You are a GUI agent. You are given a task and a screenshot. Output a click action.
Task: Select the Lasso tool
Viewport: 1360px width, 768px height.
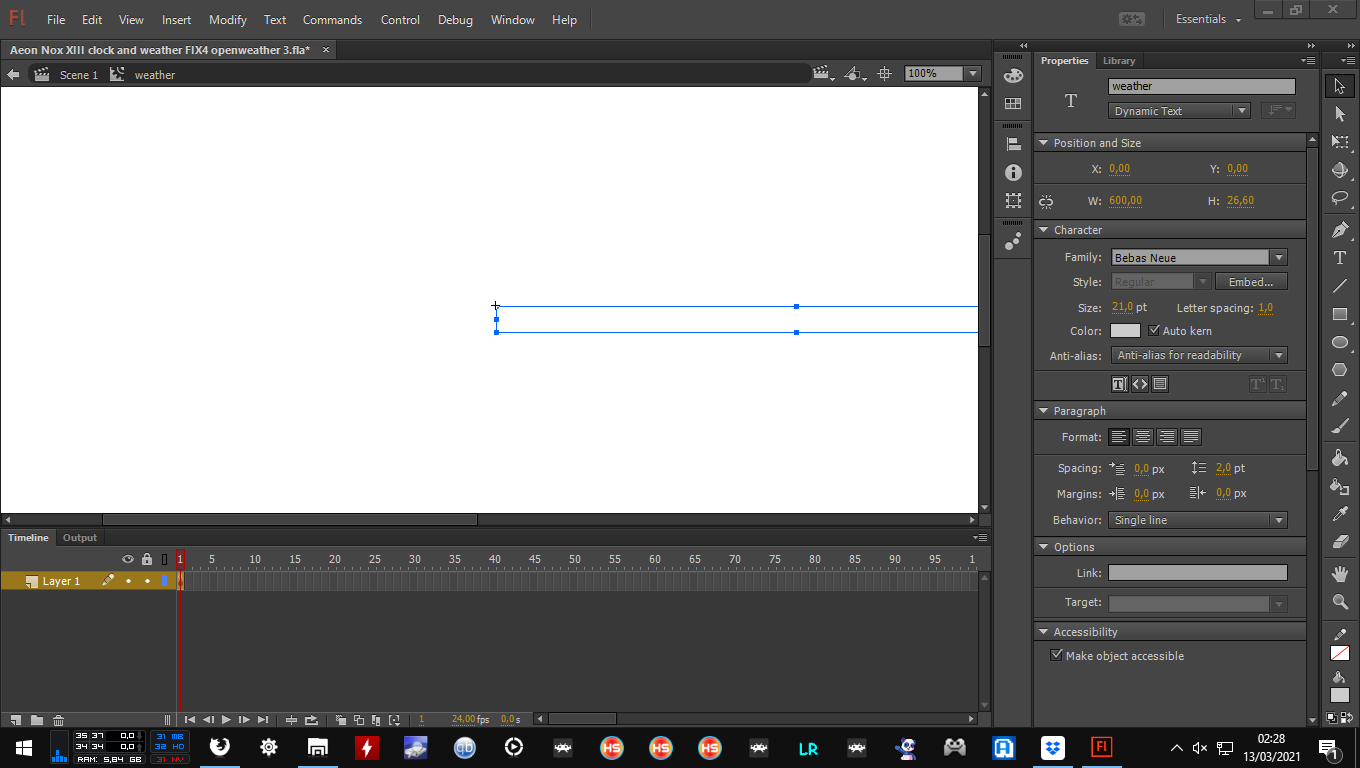[x=1340, y=198]
